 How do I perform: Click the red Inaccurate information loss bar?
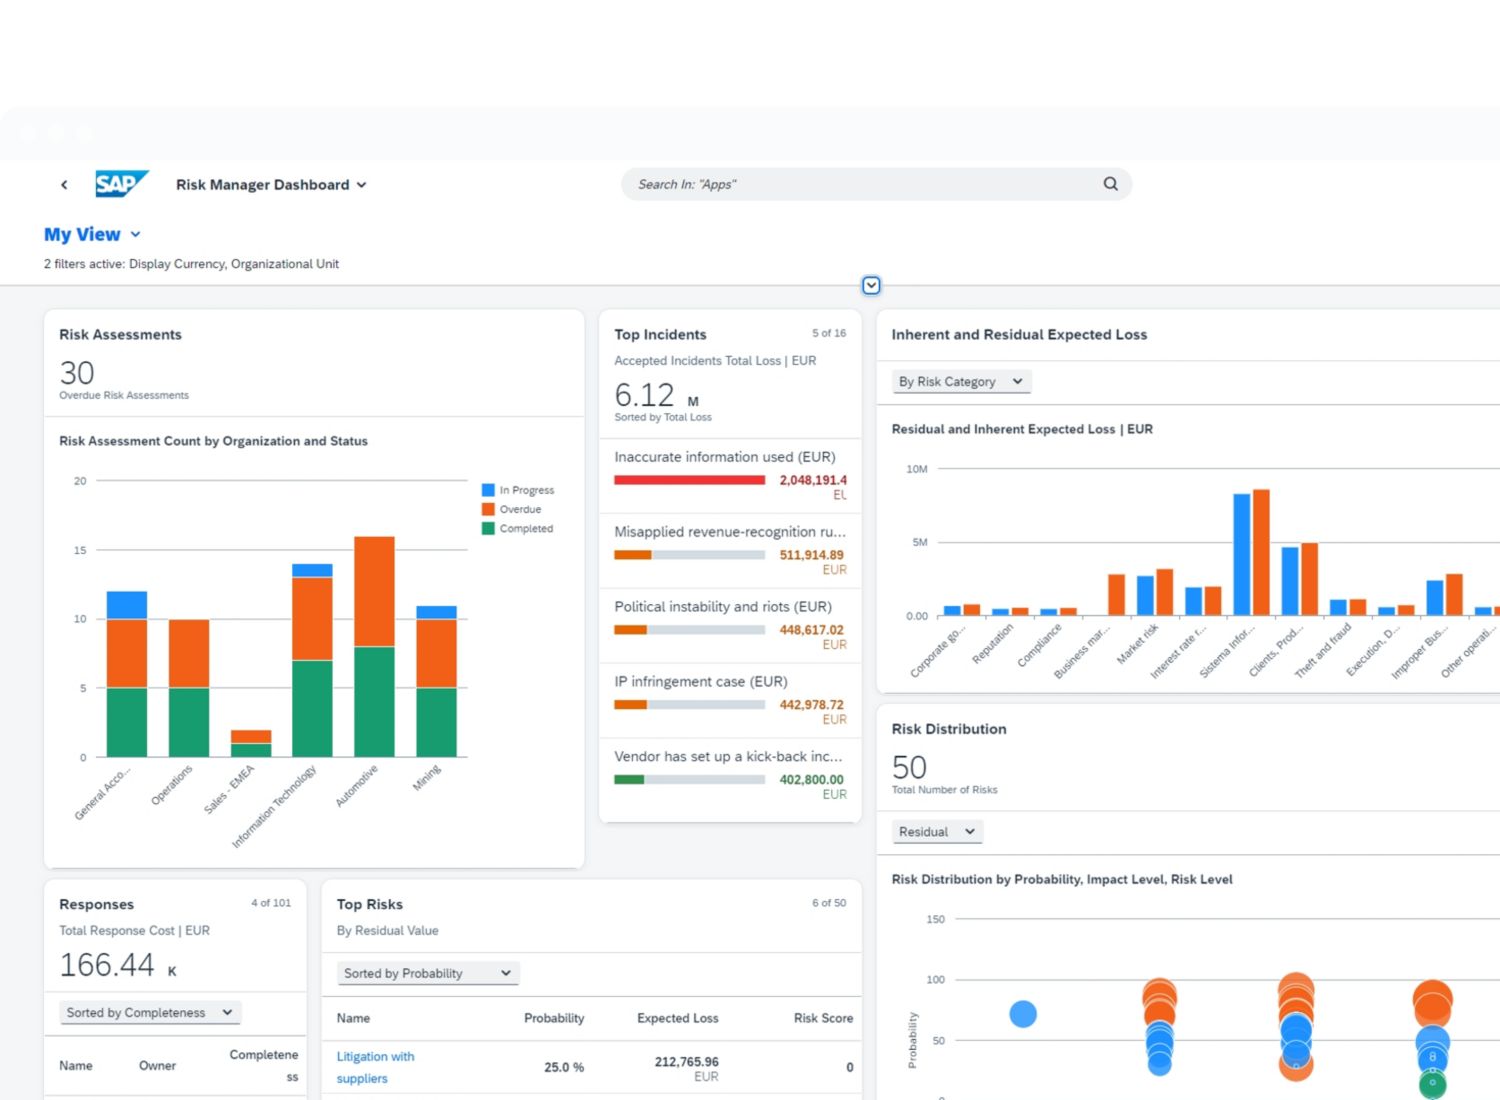point(689,480)
